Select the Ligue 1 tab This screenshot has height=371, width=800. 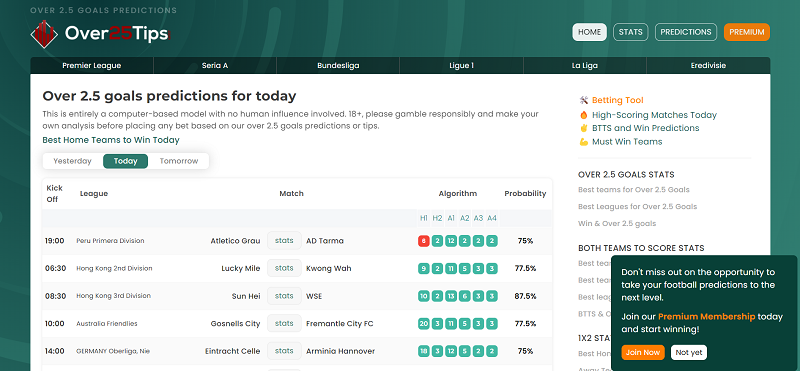click(461, 65)
